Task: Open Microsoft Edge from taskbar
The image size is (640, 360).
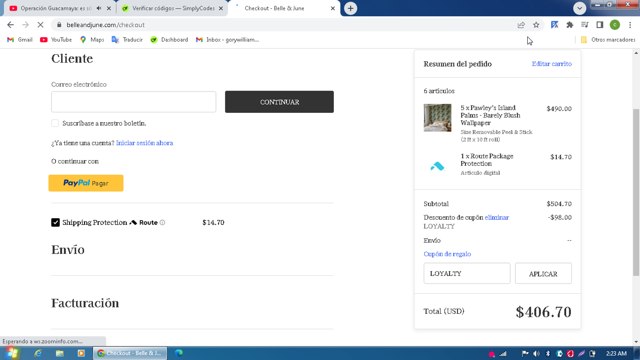Action: point(179,353)
